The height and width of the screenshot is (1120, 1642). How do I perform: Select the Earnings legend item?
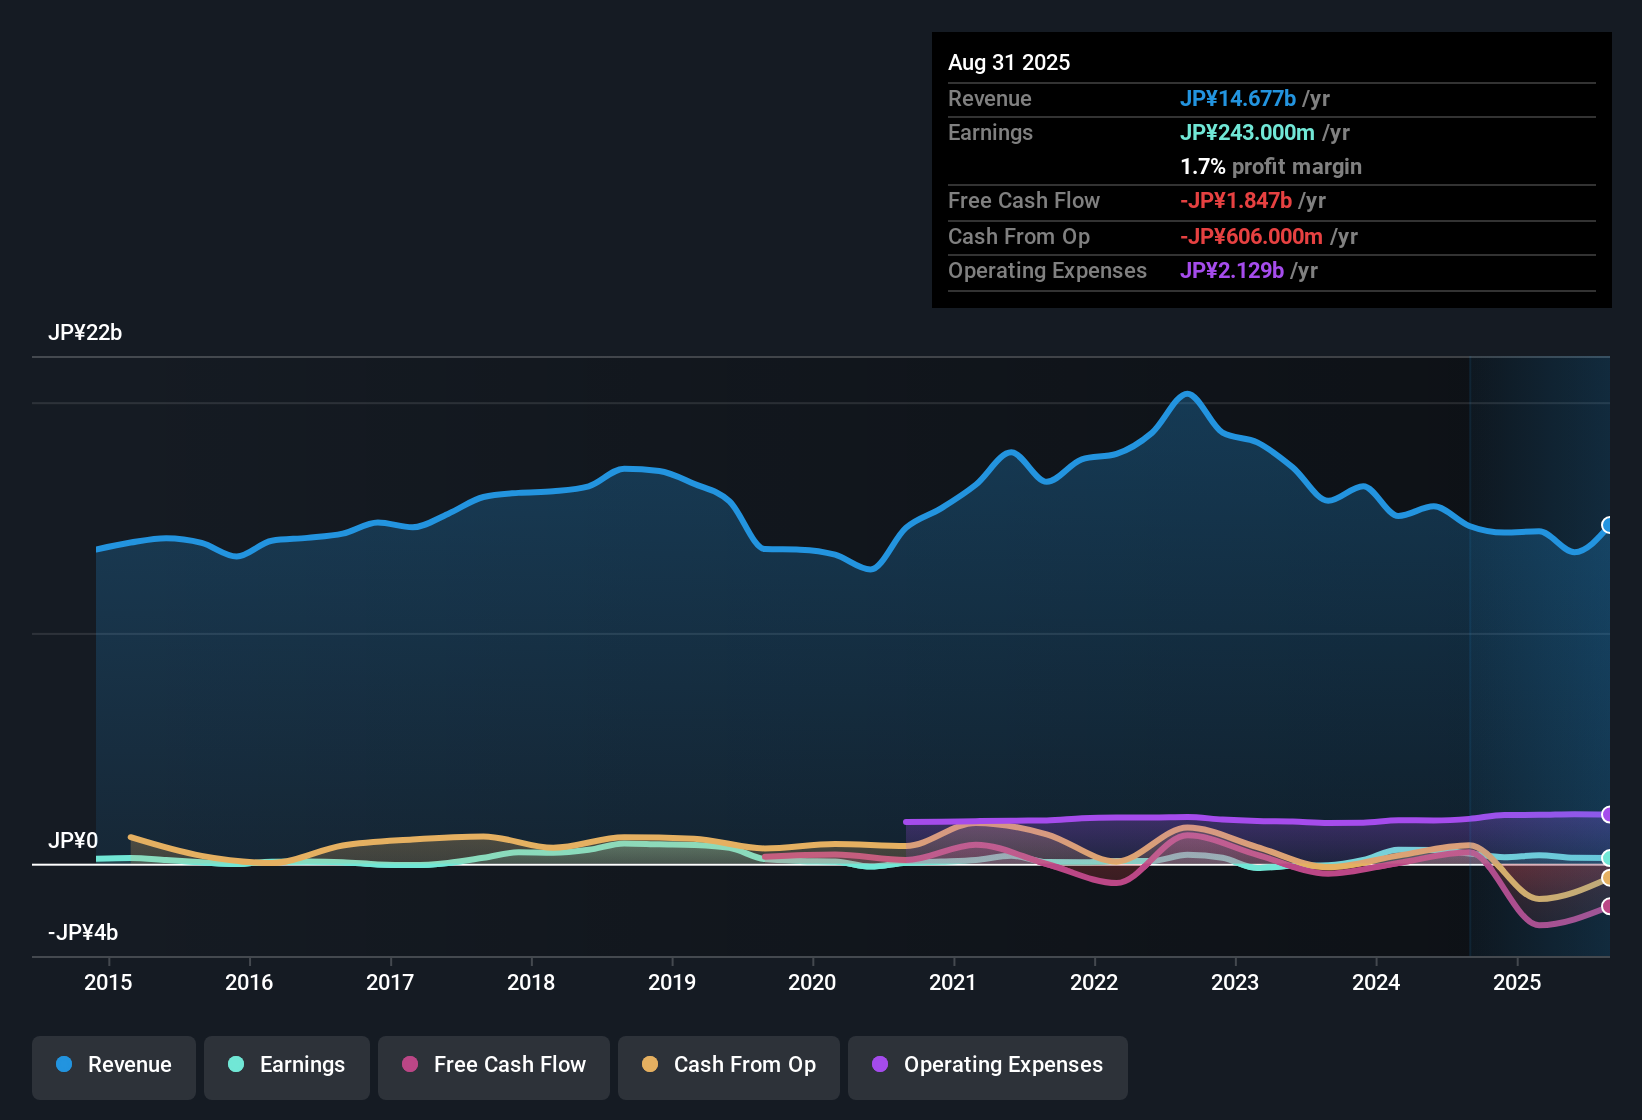coord(287,1065)
